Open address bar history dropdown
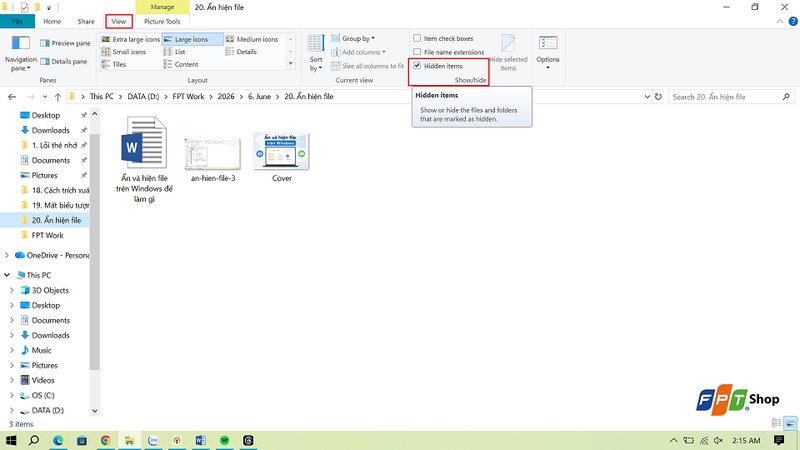 point(647,96)
